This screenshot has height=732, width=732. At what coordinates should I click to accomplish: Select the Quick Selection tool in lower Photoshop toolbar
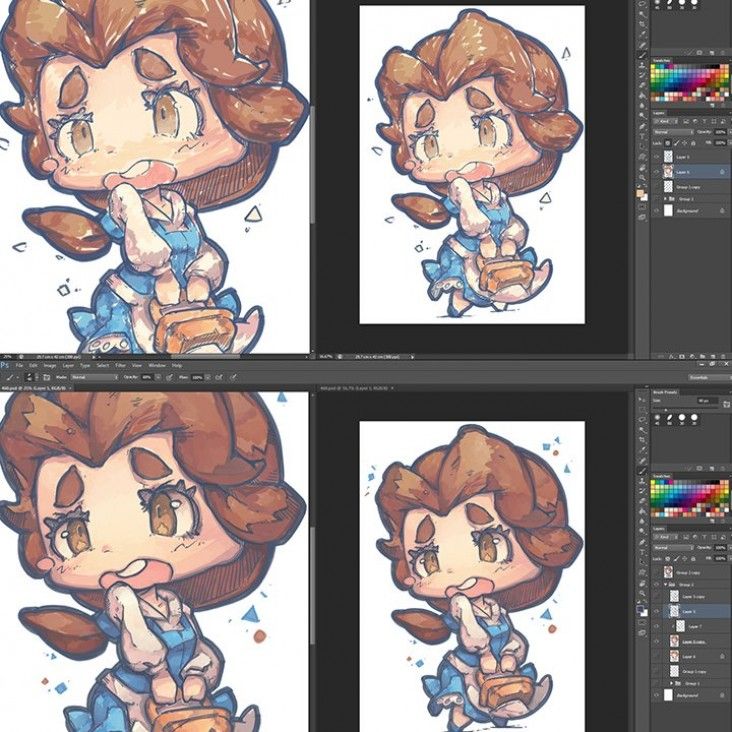642,430
